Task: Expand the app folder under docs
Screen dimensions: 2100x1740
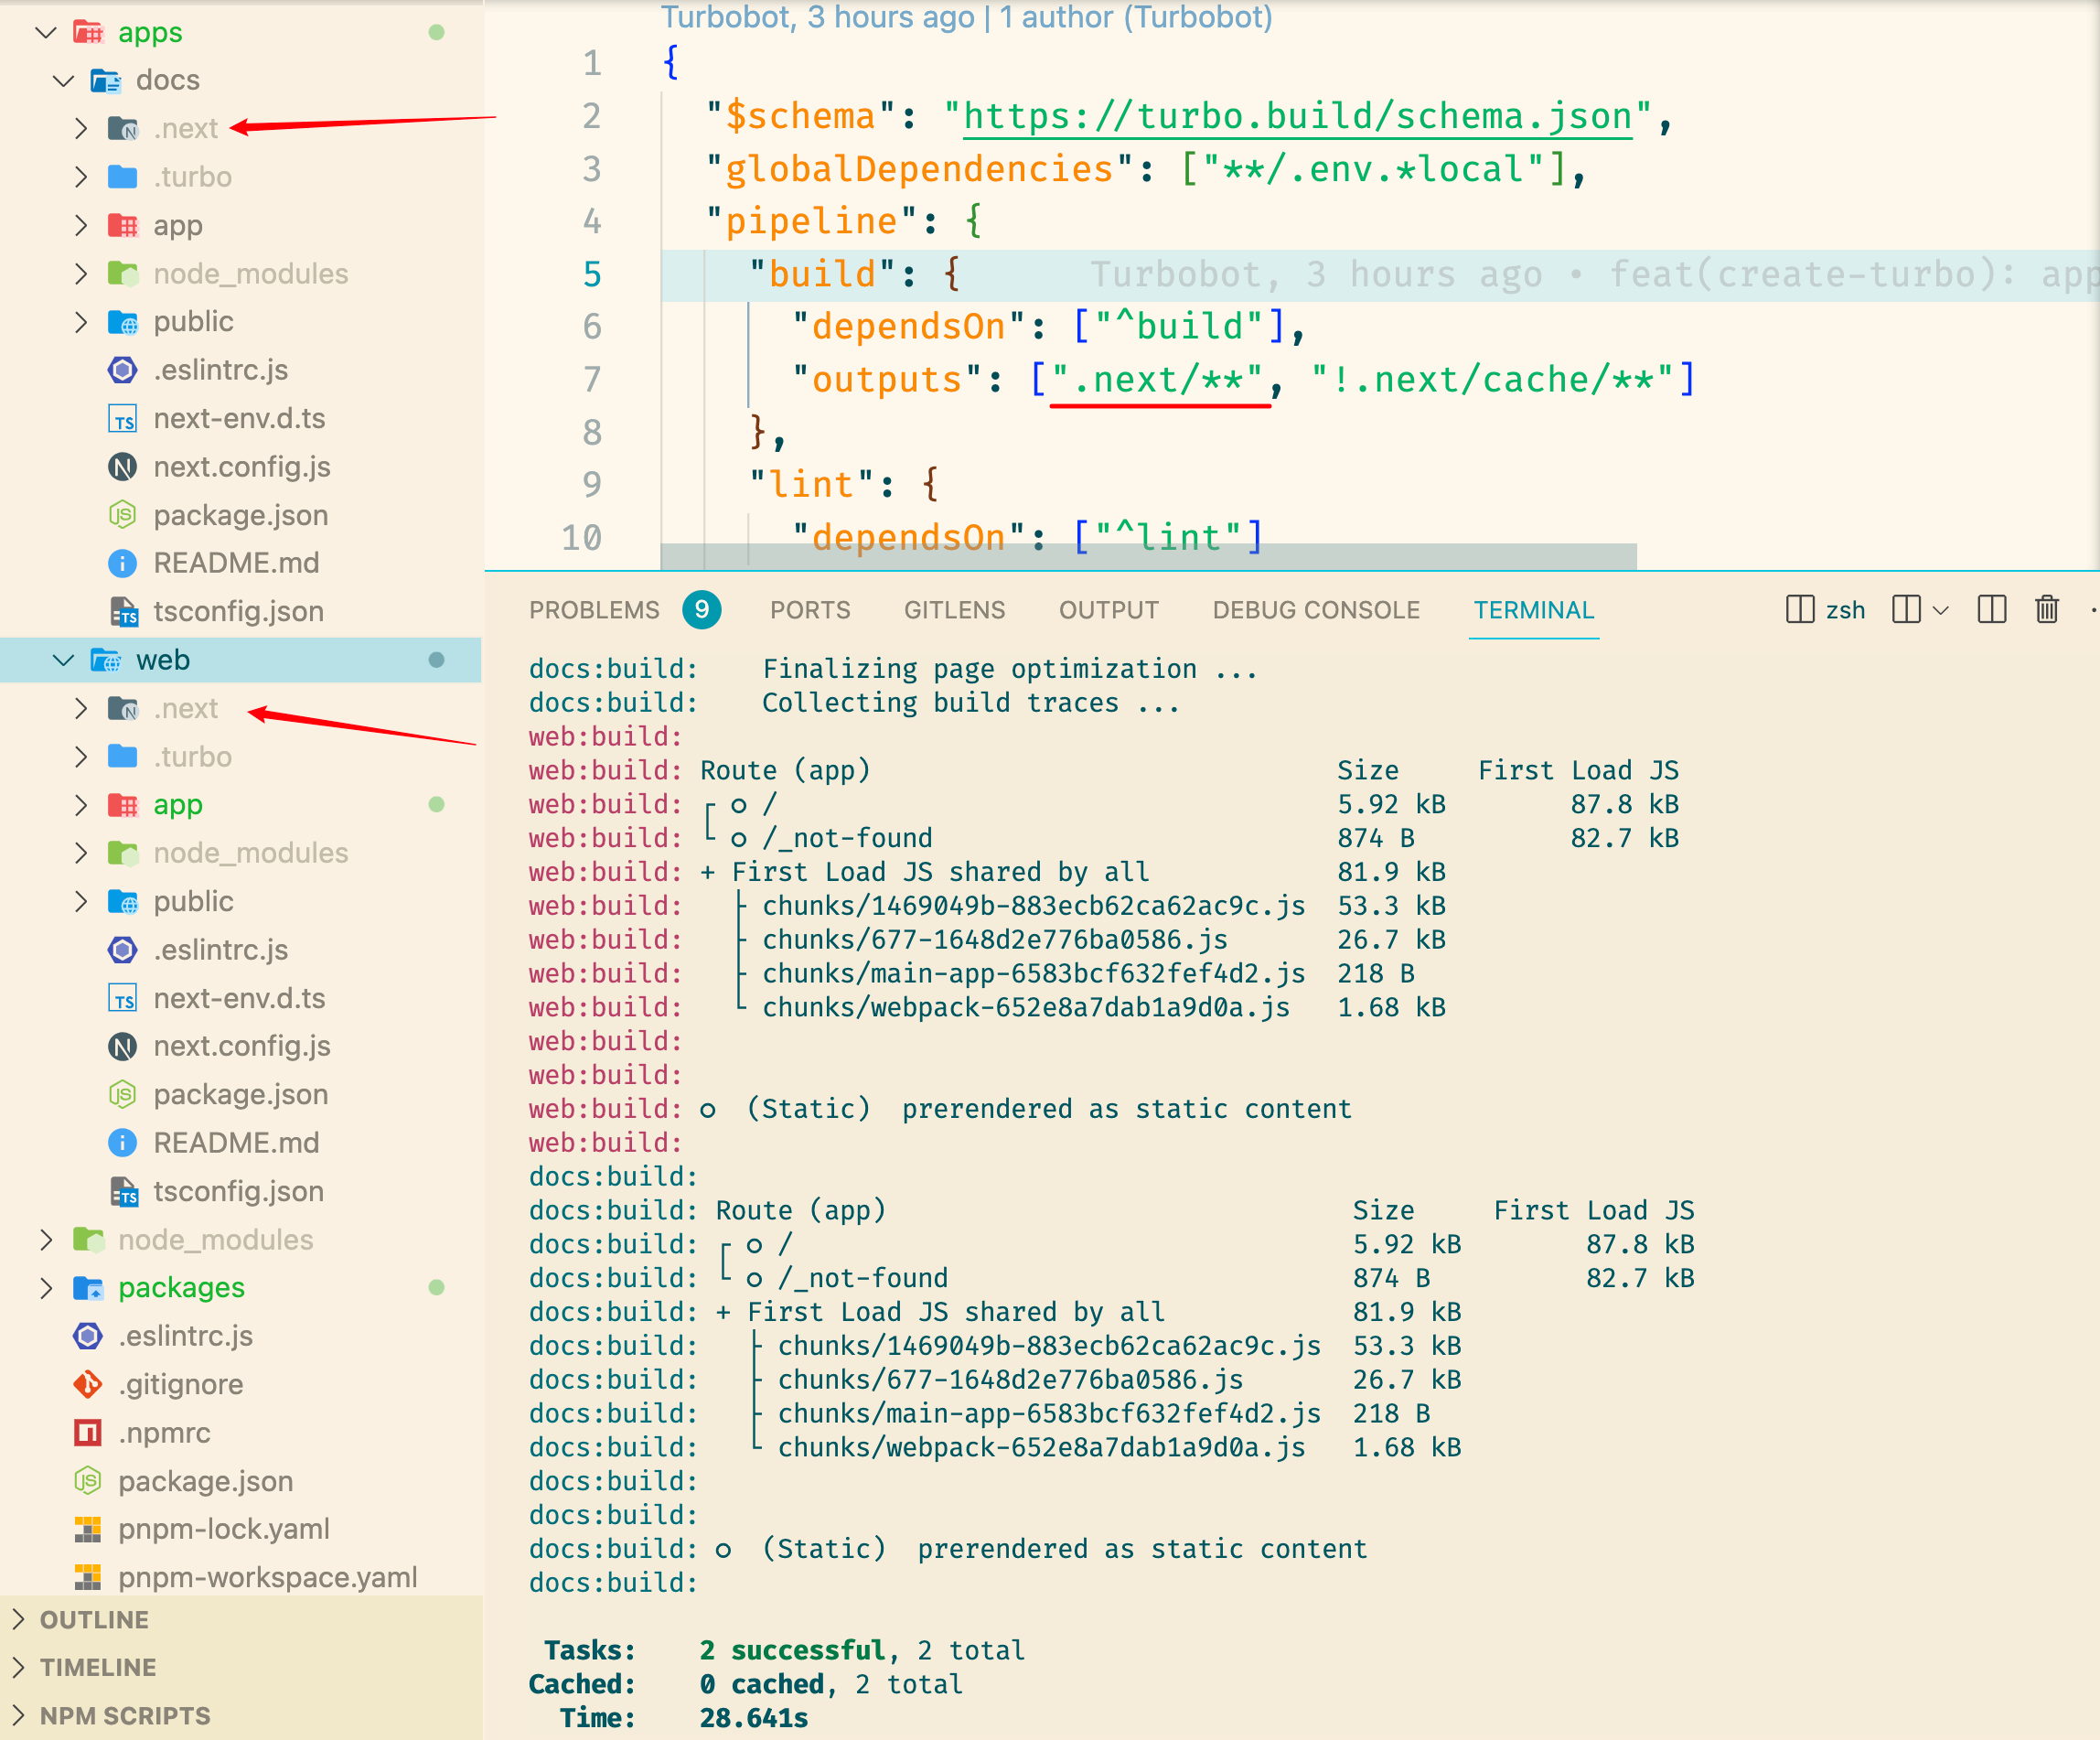Action: [x=81, y=225]
